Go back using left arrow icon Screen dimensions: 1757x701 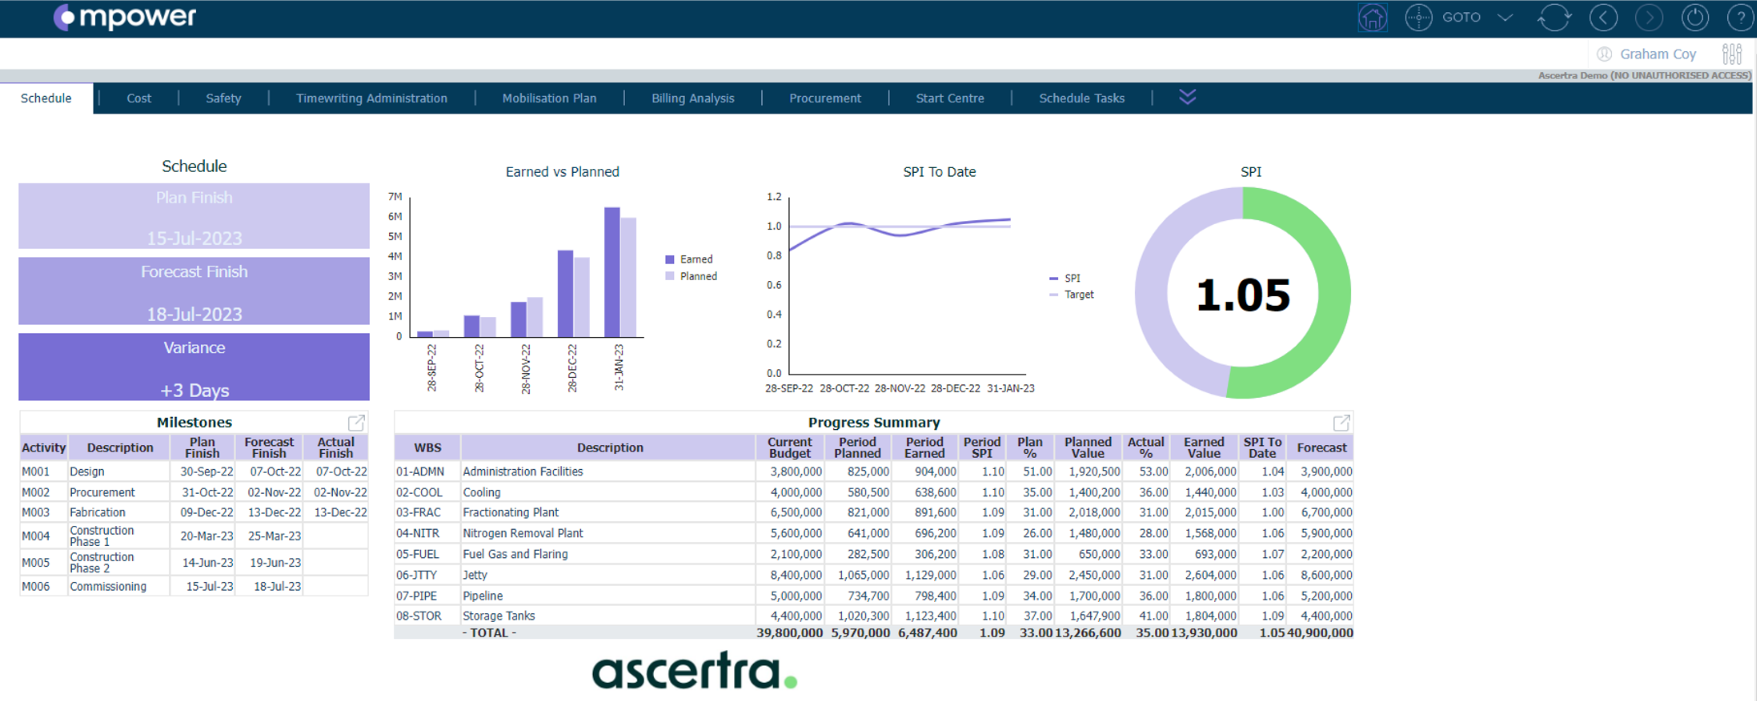1603,18
